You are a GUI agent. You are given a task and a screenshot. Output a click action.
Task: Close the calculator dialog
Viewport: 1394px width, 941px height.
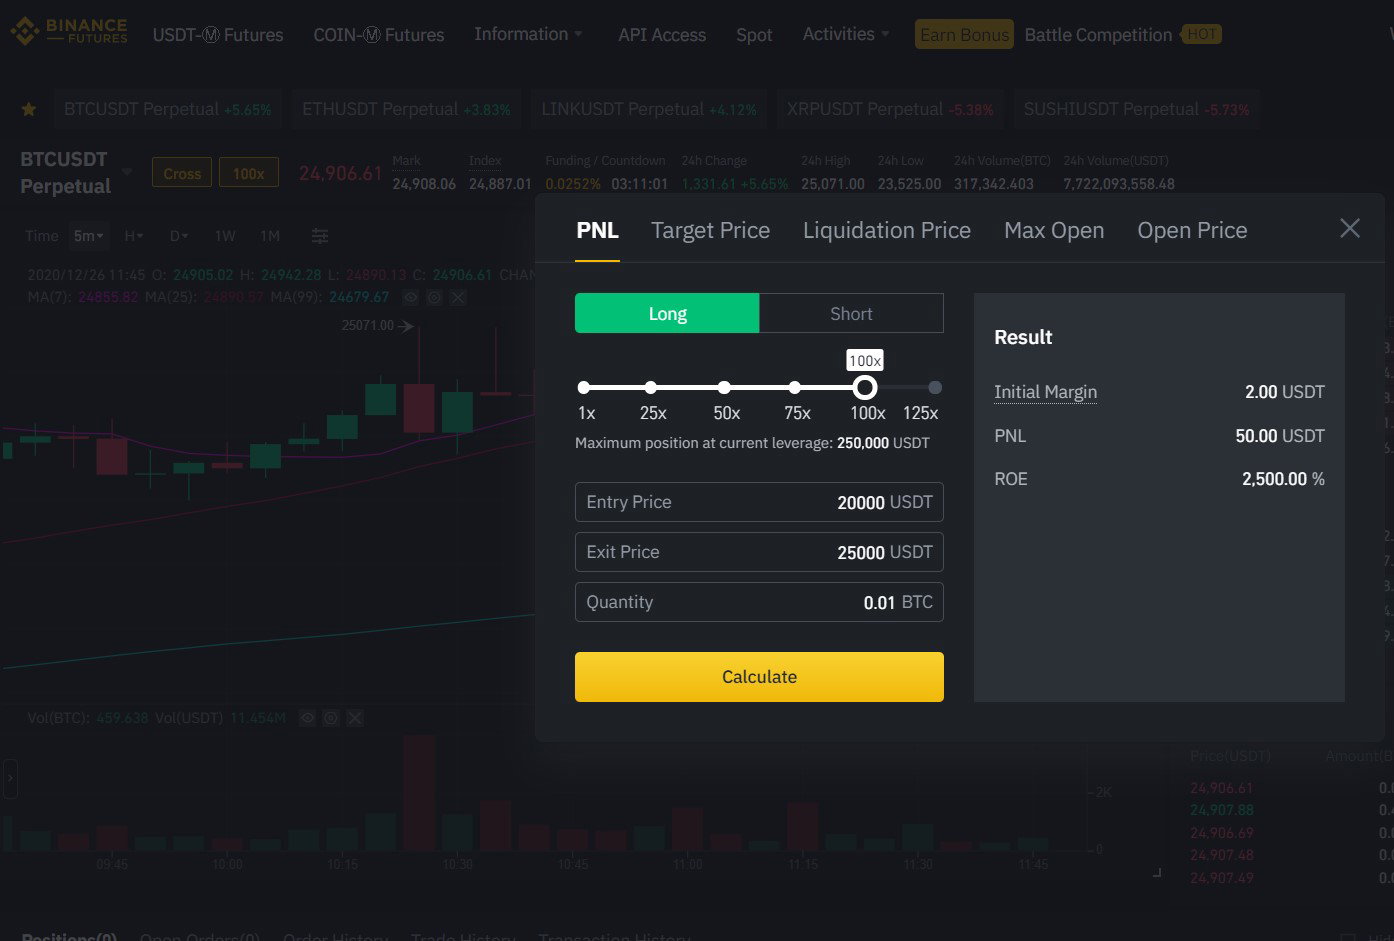pos(1350,229)
